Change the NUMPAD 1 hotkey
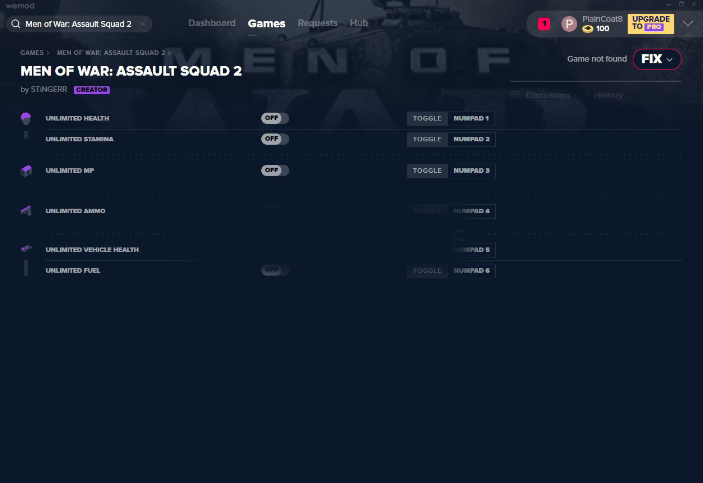This screenshot has height=483, width=703. click(471, 118)
